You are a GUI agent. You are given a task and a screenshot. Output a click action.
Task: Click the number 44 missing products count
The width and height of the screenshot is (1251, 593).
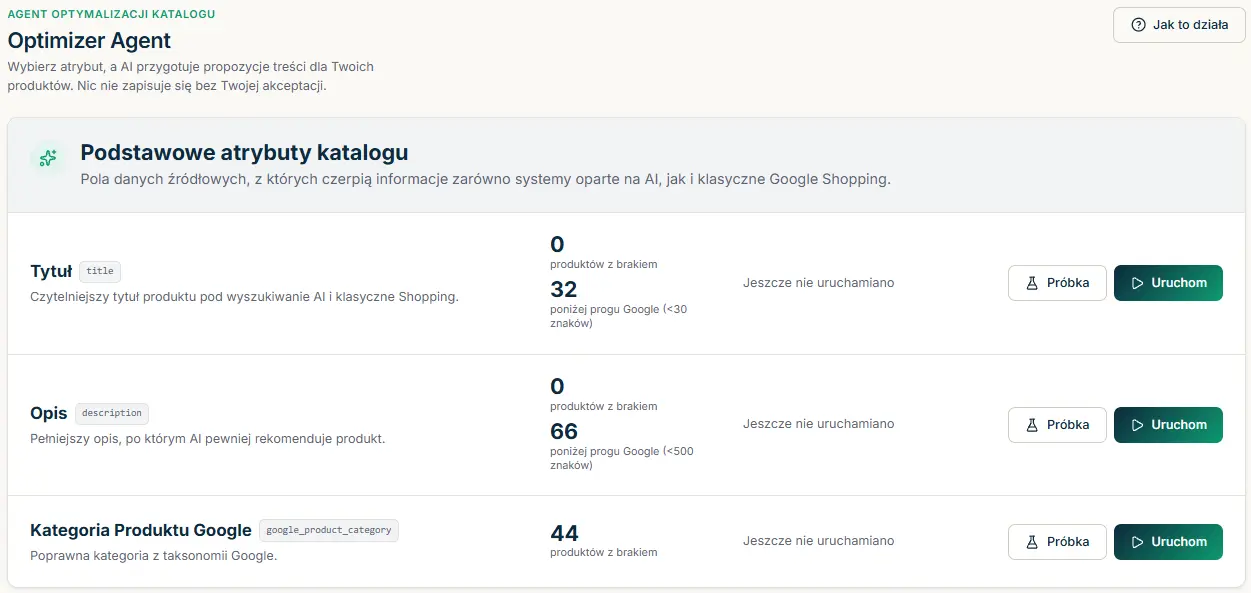point(565,533)
